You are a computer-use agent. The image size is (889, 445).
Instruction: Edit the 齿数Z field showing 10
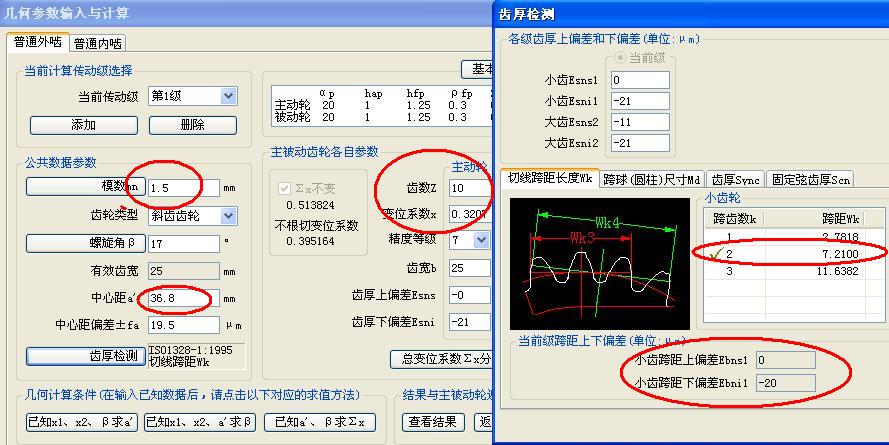(470, 188)
